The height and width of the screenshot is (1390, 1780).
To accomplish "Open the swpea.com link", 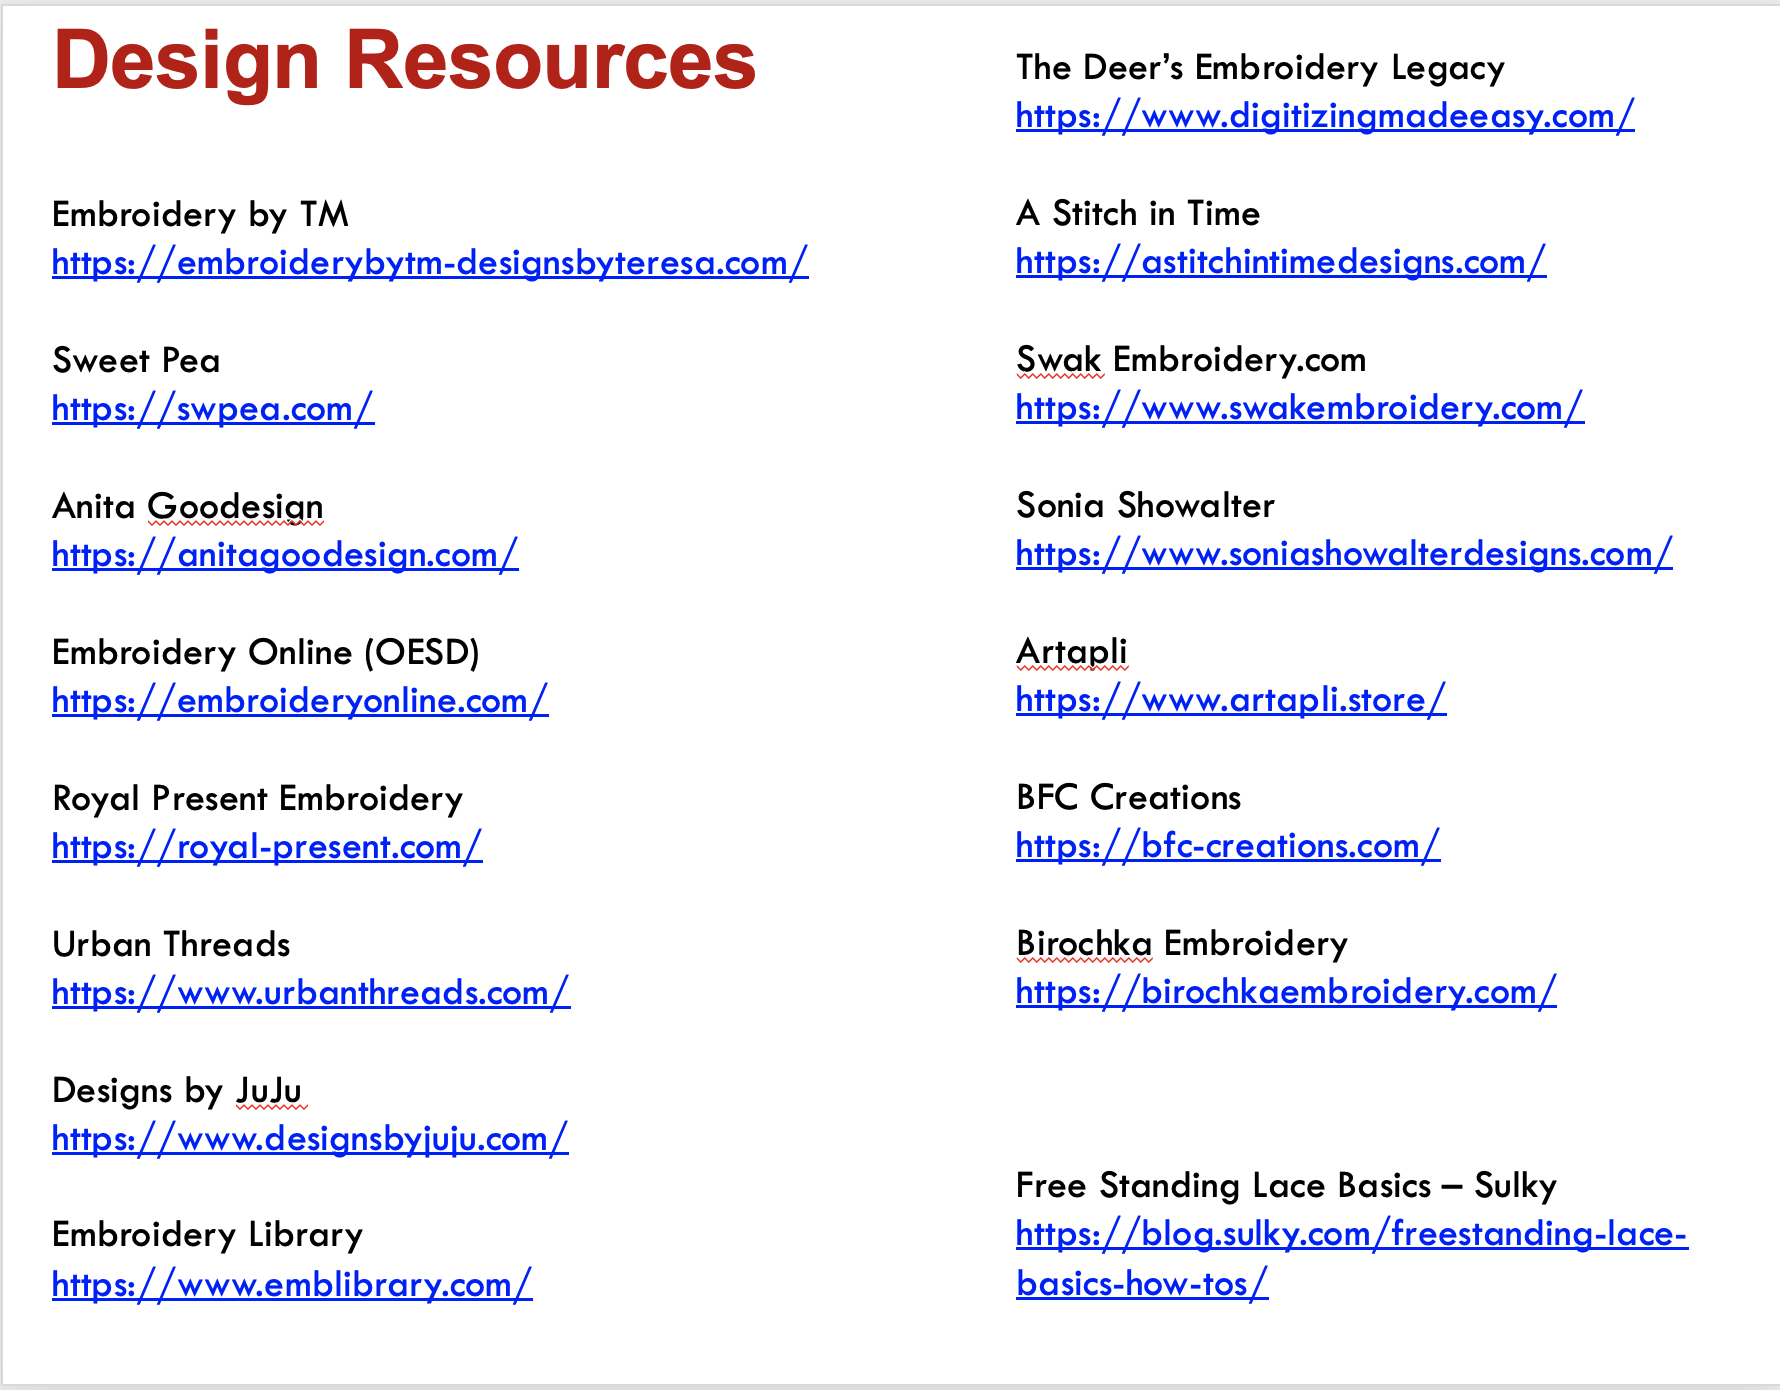I will pos(213,409).
